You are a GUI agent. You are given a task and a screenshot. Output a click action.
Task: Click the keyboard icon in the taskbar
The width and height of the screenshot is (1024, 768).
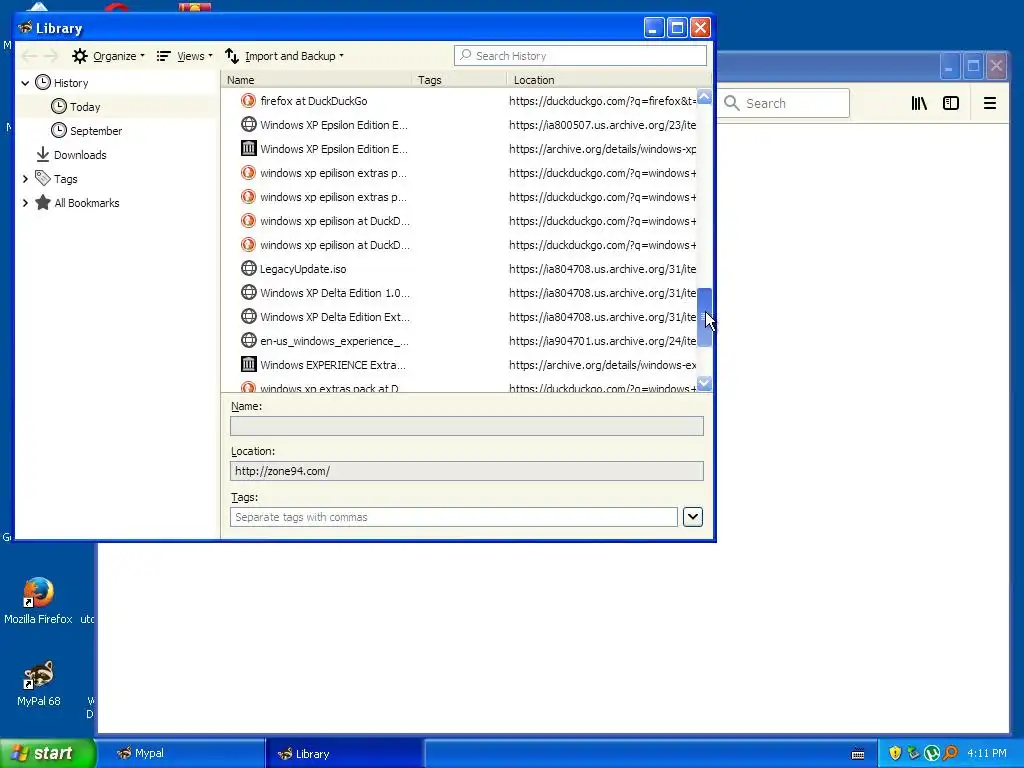858,754
